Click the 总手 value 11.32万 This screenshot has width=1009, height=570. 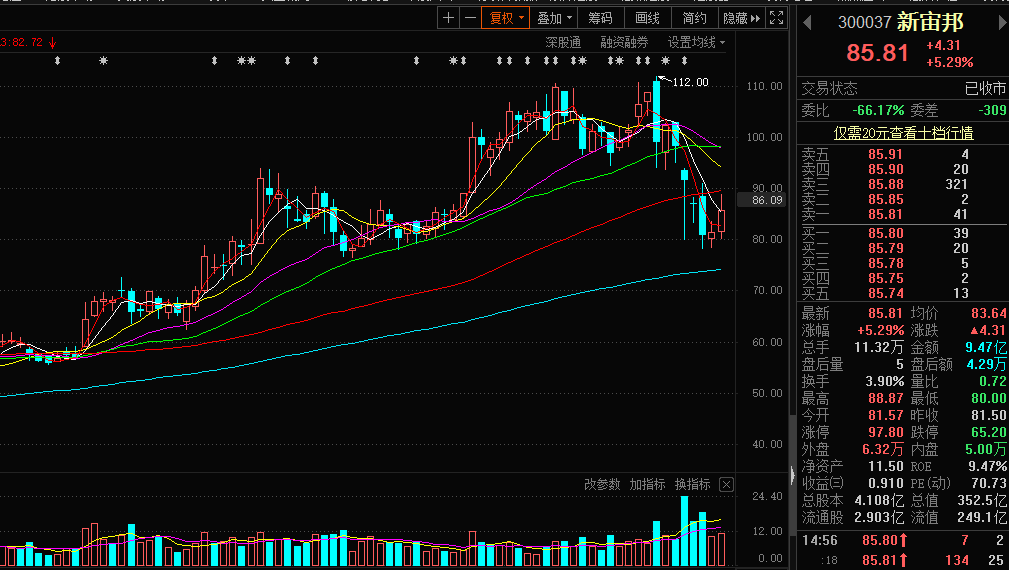coord(879,347)
